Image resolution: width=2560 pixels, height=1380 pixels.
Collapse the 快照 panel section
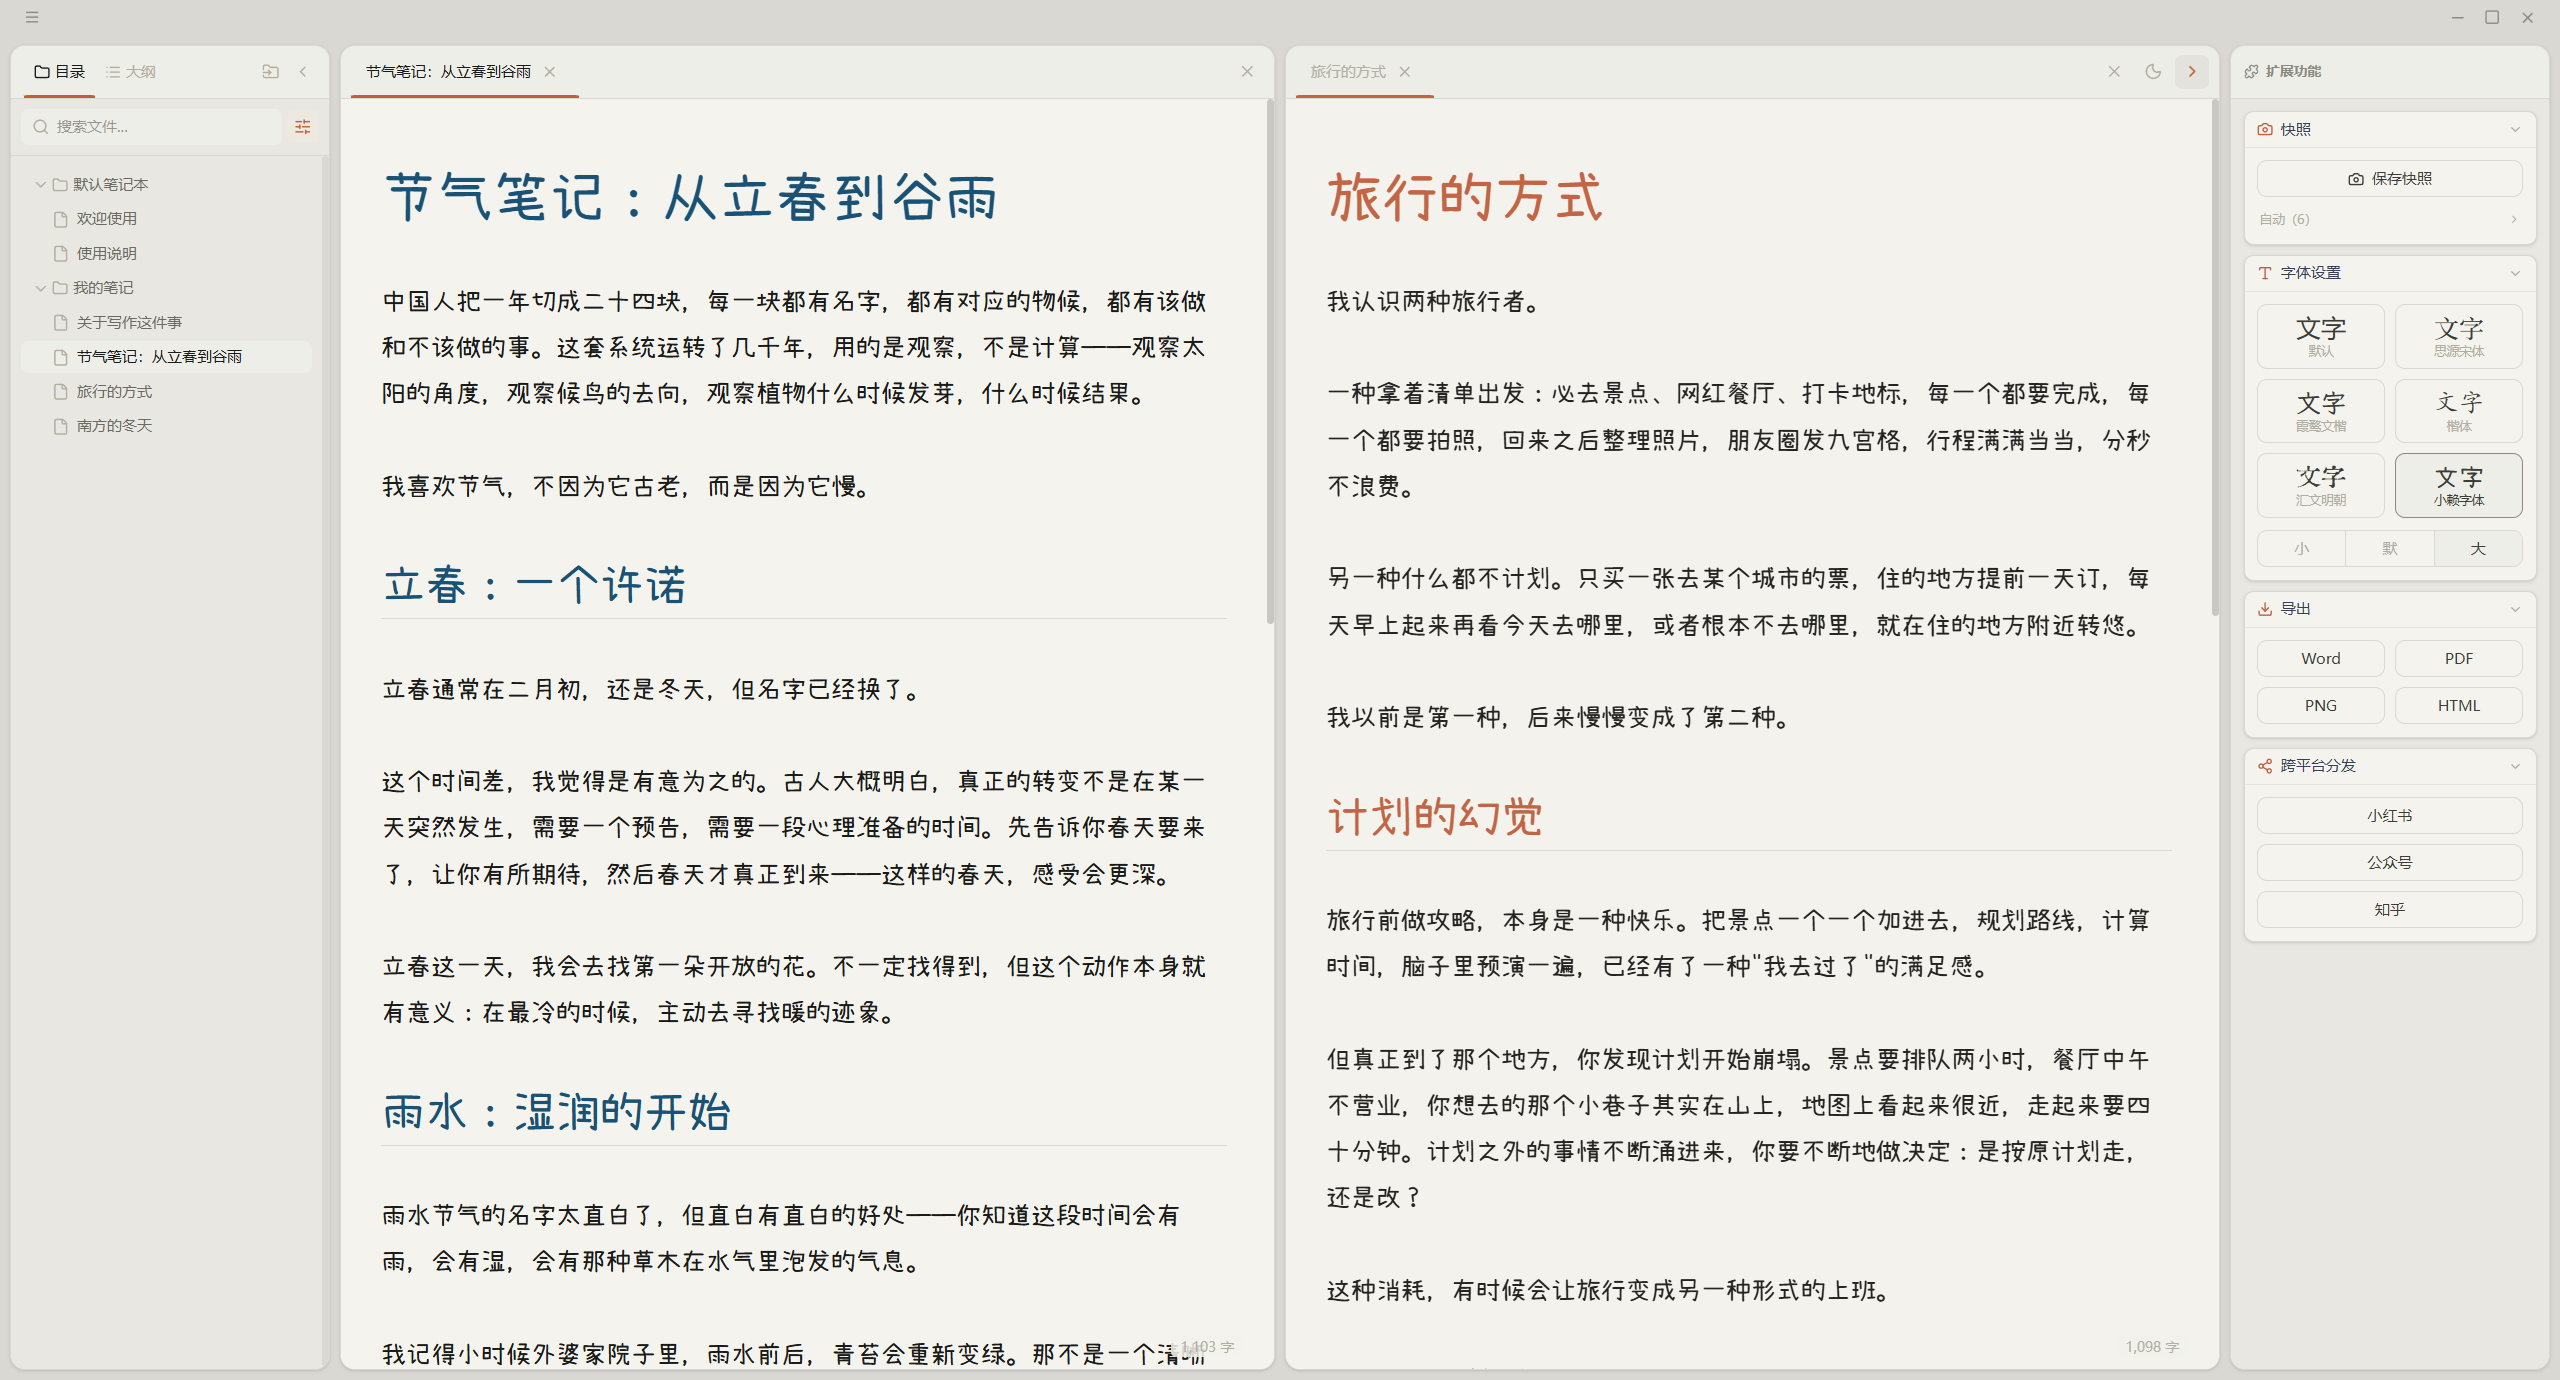[x=2516, y=128]
